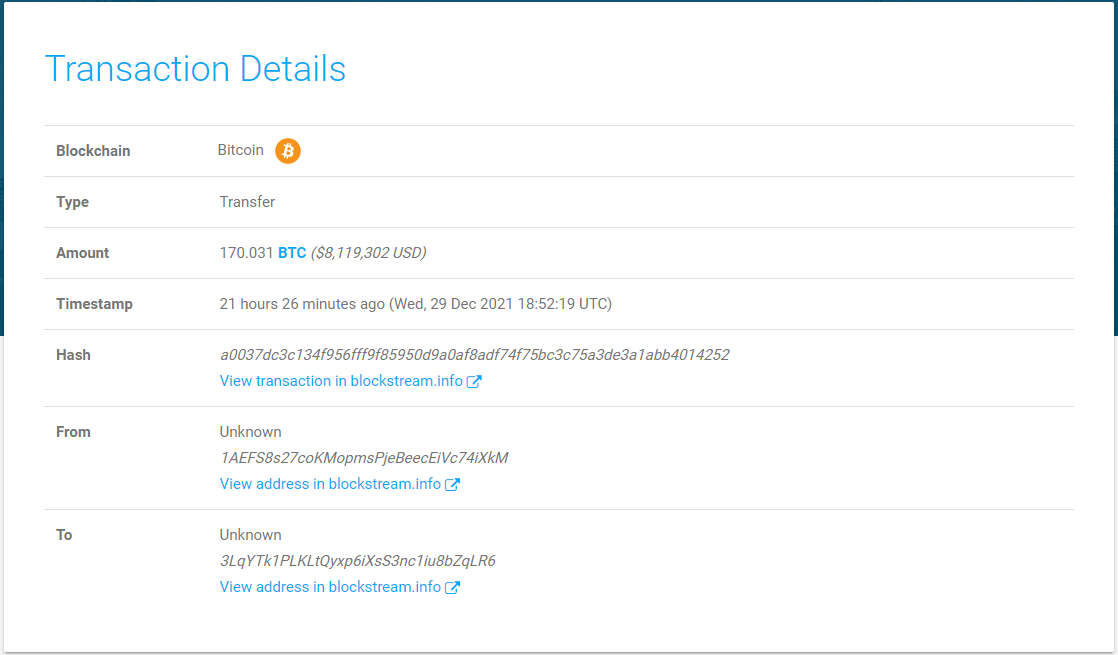Open View transaction in blockstream.info link
Image resolution: width=1118 pixels, height=655 pixels.
coord(341,381)
